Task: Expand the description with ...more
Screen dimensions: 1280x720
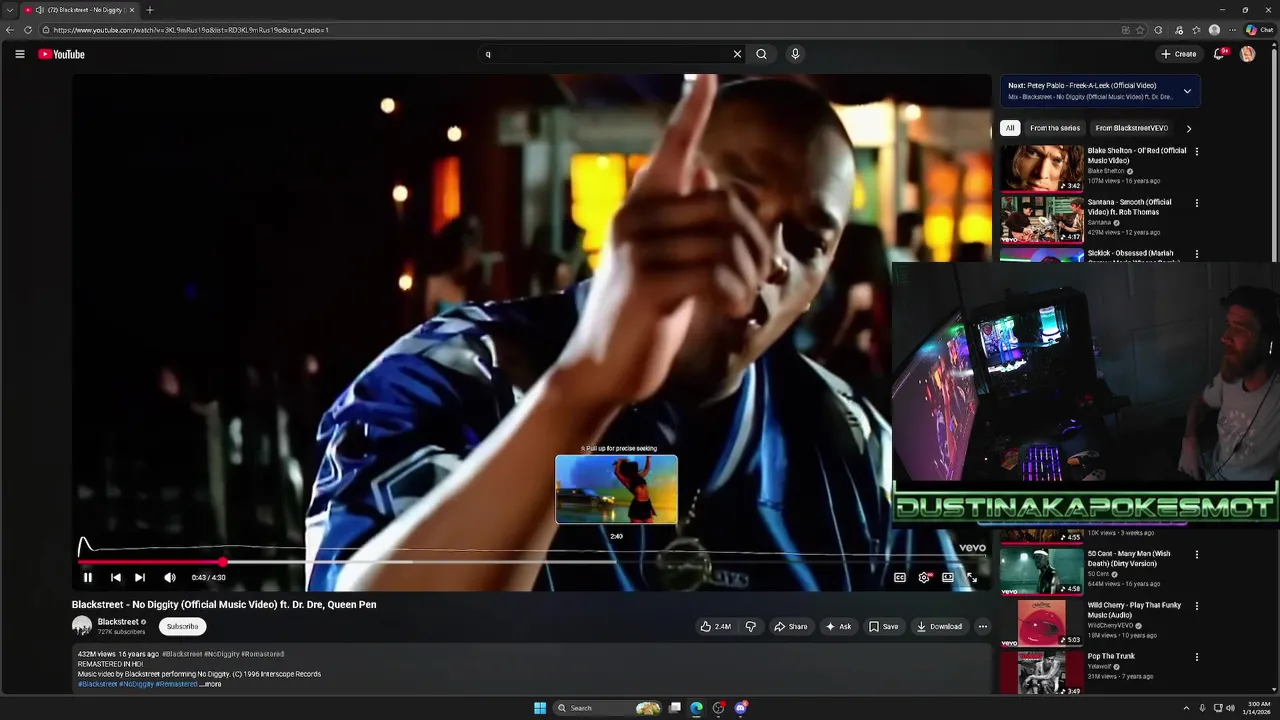Action: pyautogui.click(x=211, y=684)
